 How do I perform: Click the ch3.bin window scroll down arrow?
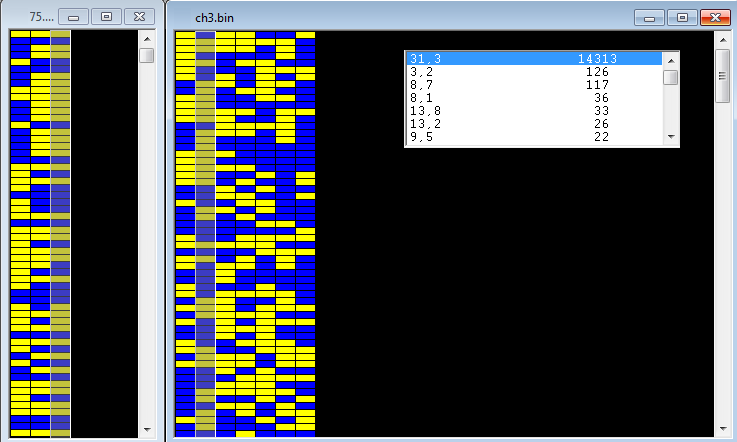(723, 429)
